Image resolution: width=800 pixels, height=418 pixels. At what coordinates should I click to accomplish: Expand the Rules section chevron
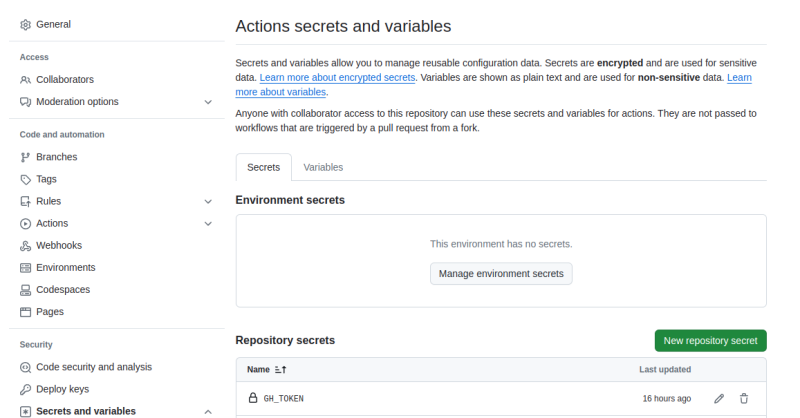(208, 201)
